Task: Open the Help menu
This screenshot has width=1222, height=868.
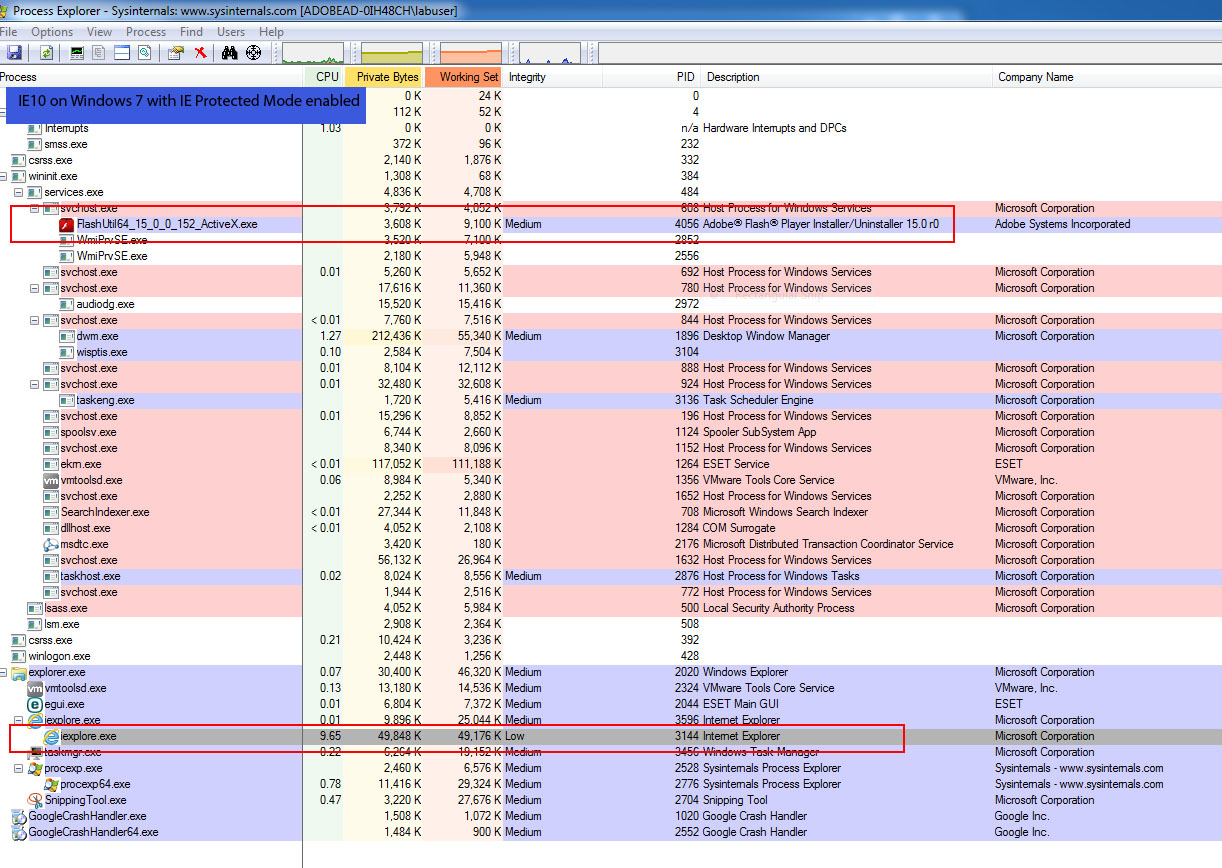Action: pyautogui.click(x=272, y=32)
